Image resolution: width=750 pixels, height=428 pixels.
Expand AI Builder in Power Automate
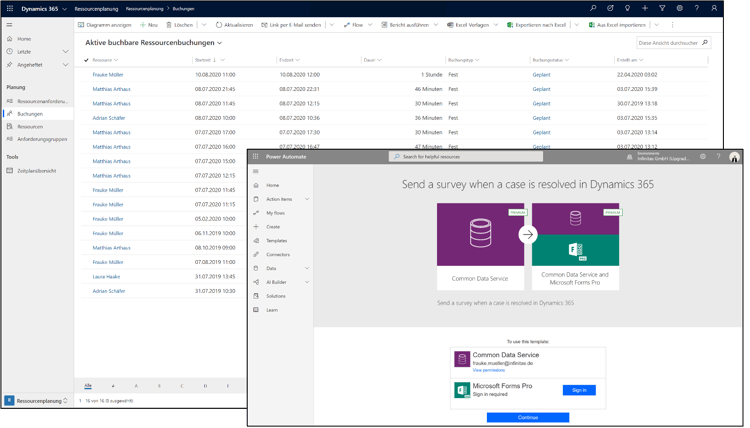tap(307, 282)
